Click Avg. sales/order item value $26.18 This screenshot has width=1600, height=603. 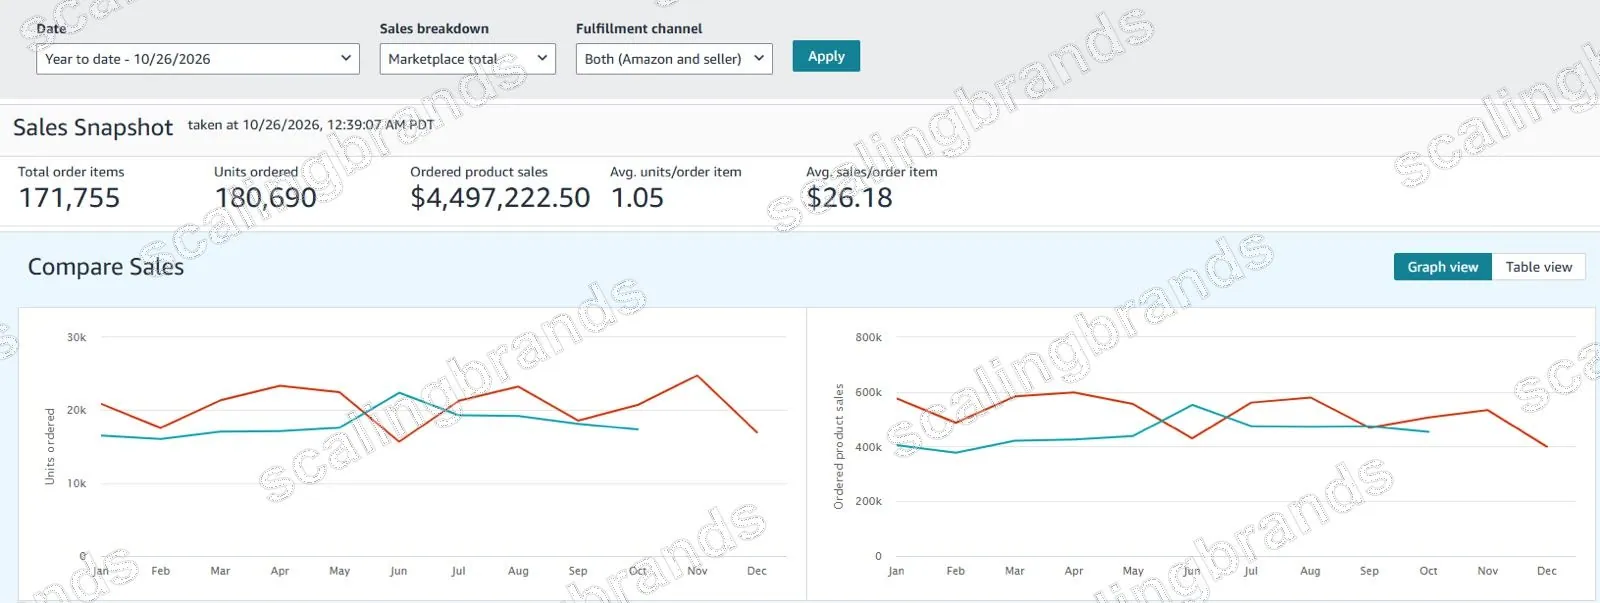849,198
